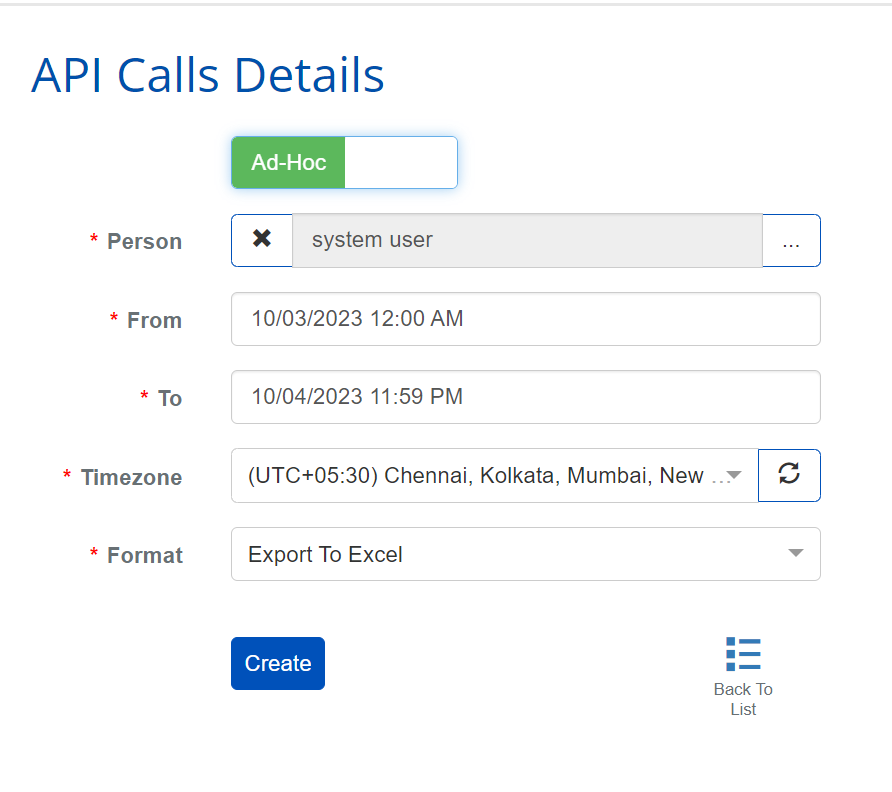Focus the To date field

pos(525,397)
